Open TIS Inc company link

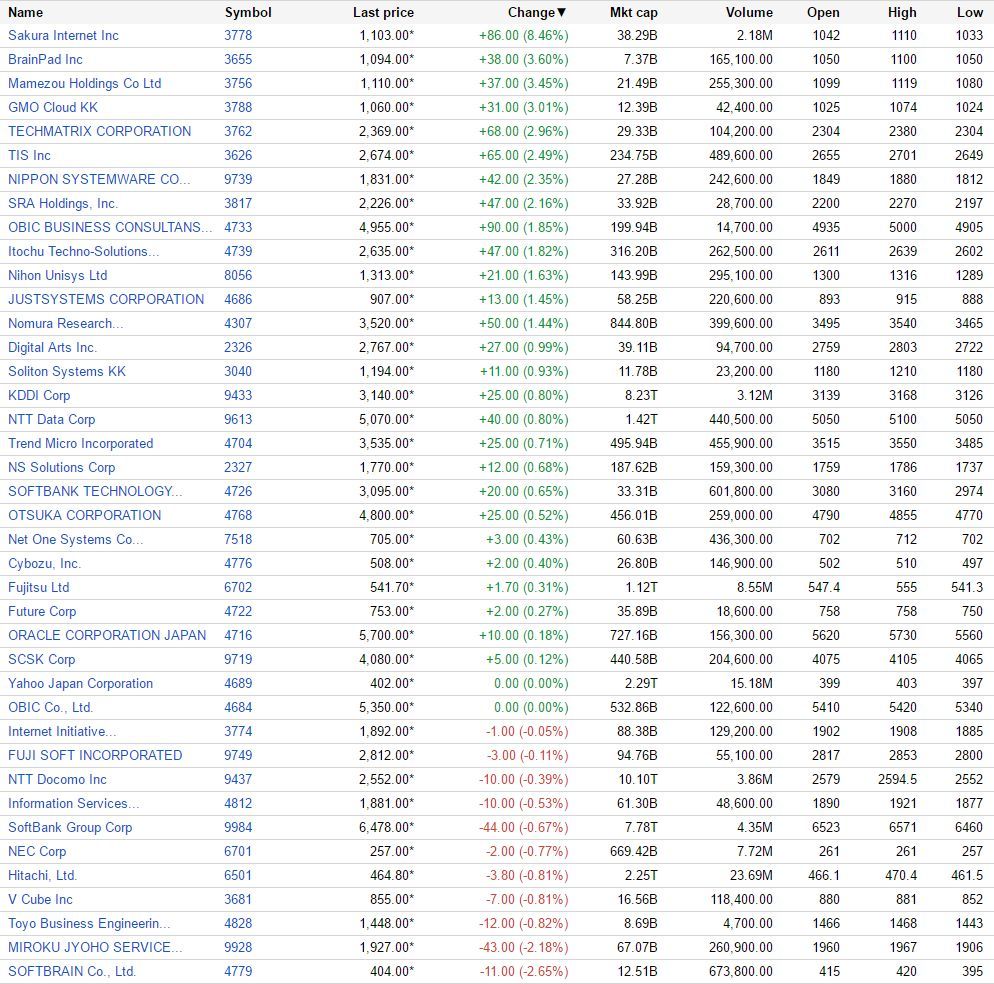pyautogui.click(x=29, y=155)
